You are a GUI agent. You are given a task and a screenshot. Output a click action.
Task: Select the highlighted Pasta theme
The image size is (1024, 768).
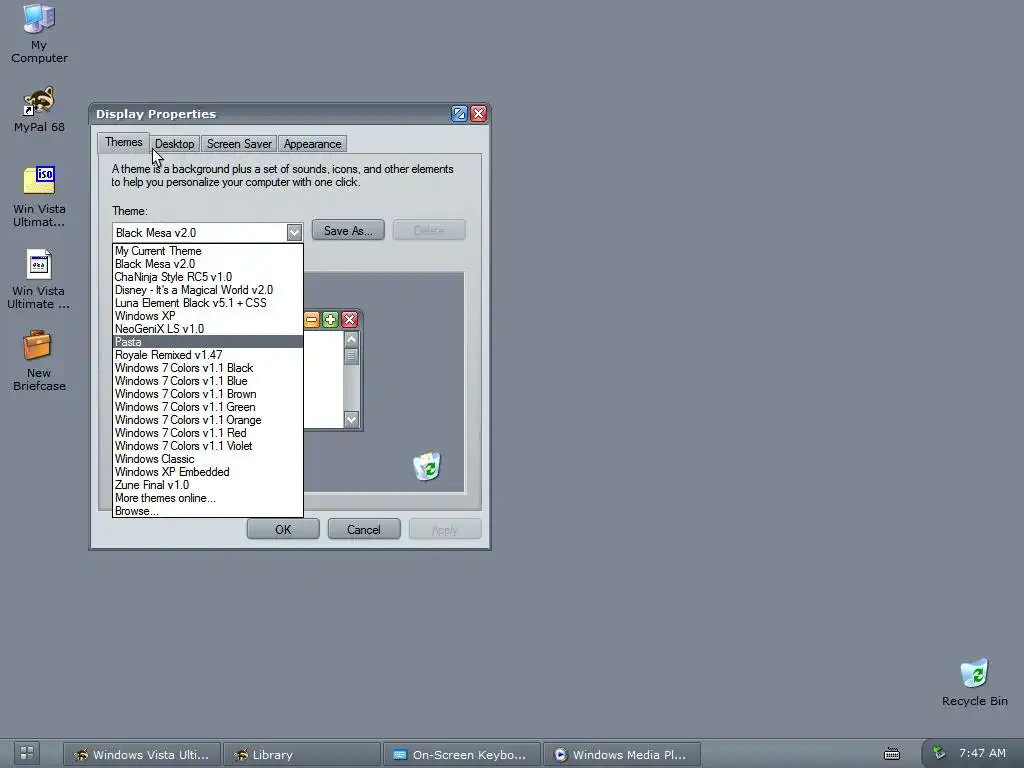coord(208,342)
